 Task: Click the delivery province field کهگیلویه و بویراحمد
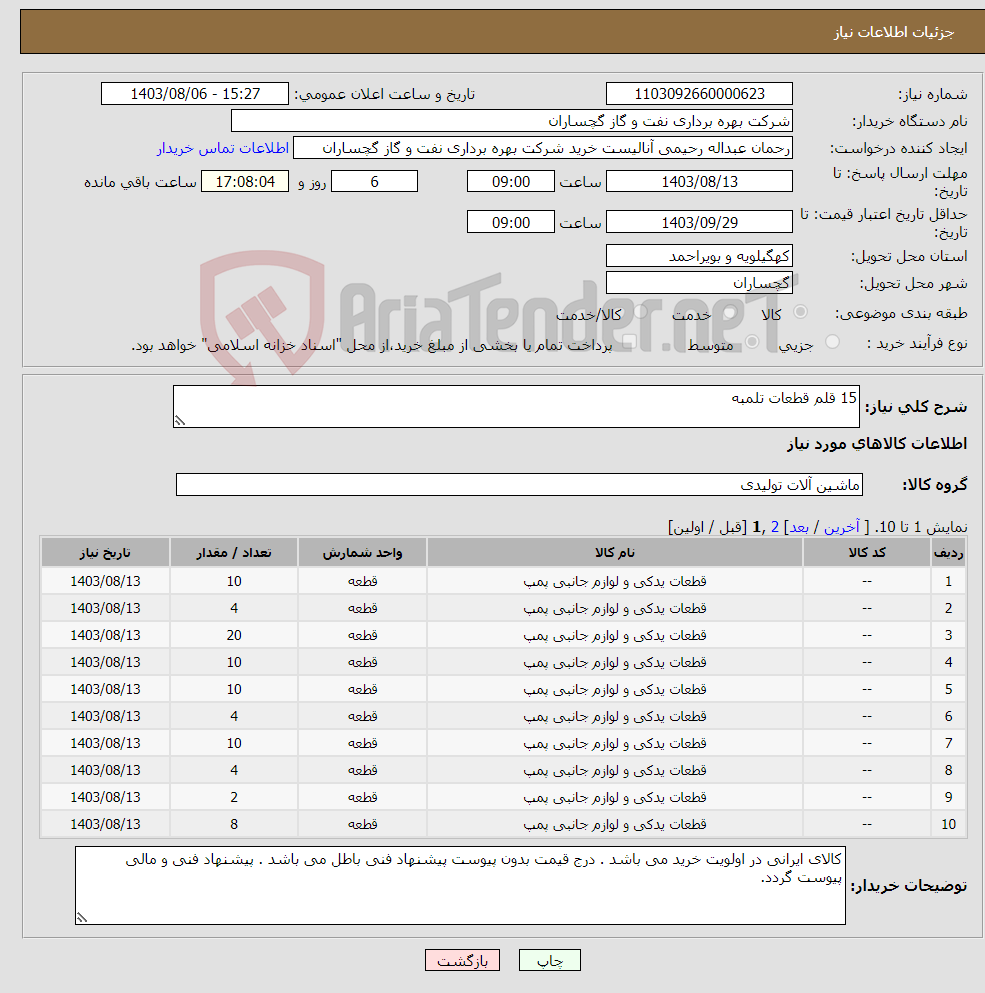[699, 256]
